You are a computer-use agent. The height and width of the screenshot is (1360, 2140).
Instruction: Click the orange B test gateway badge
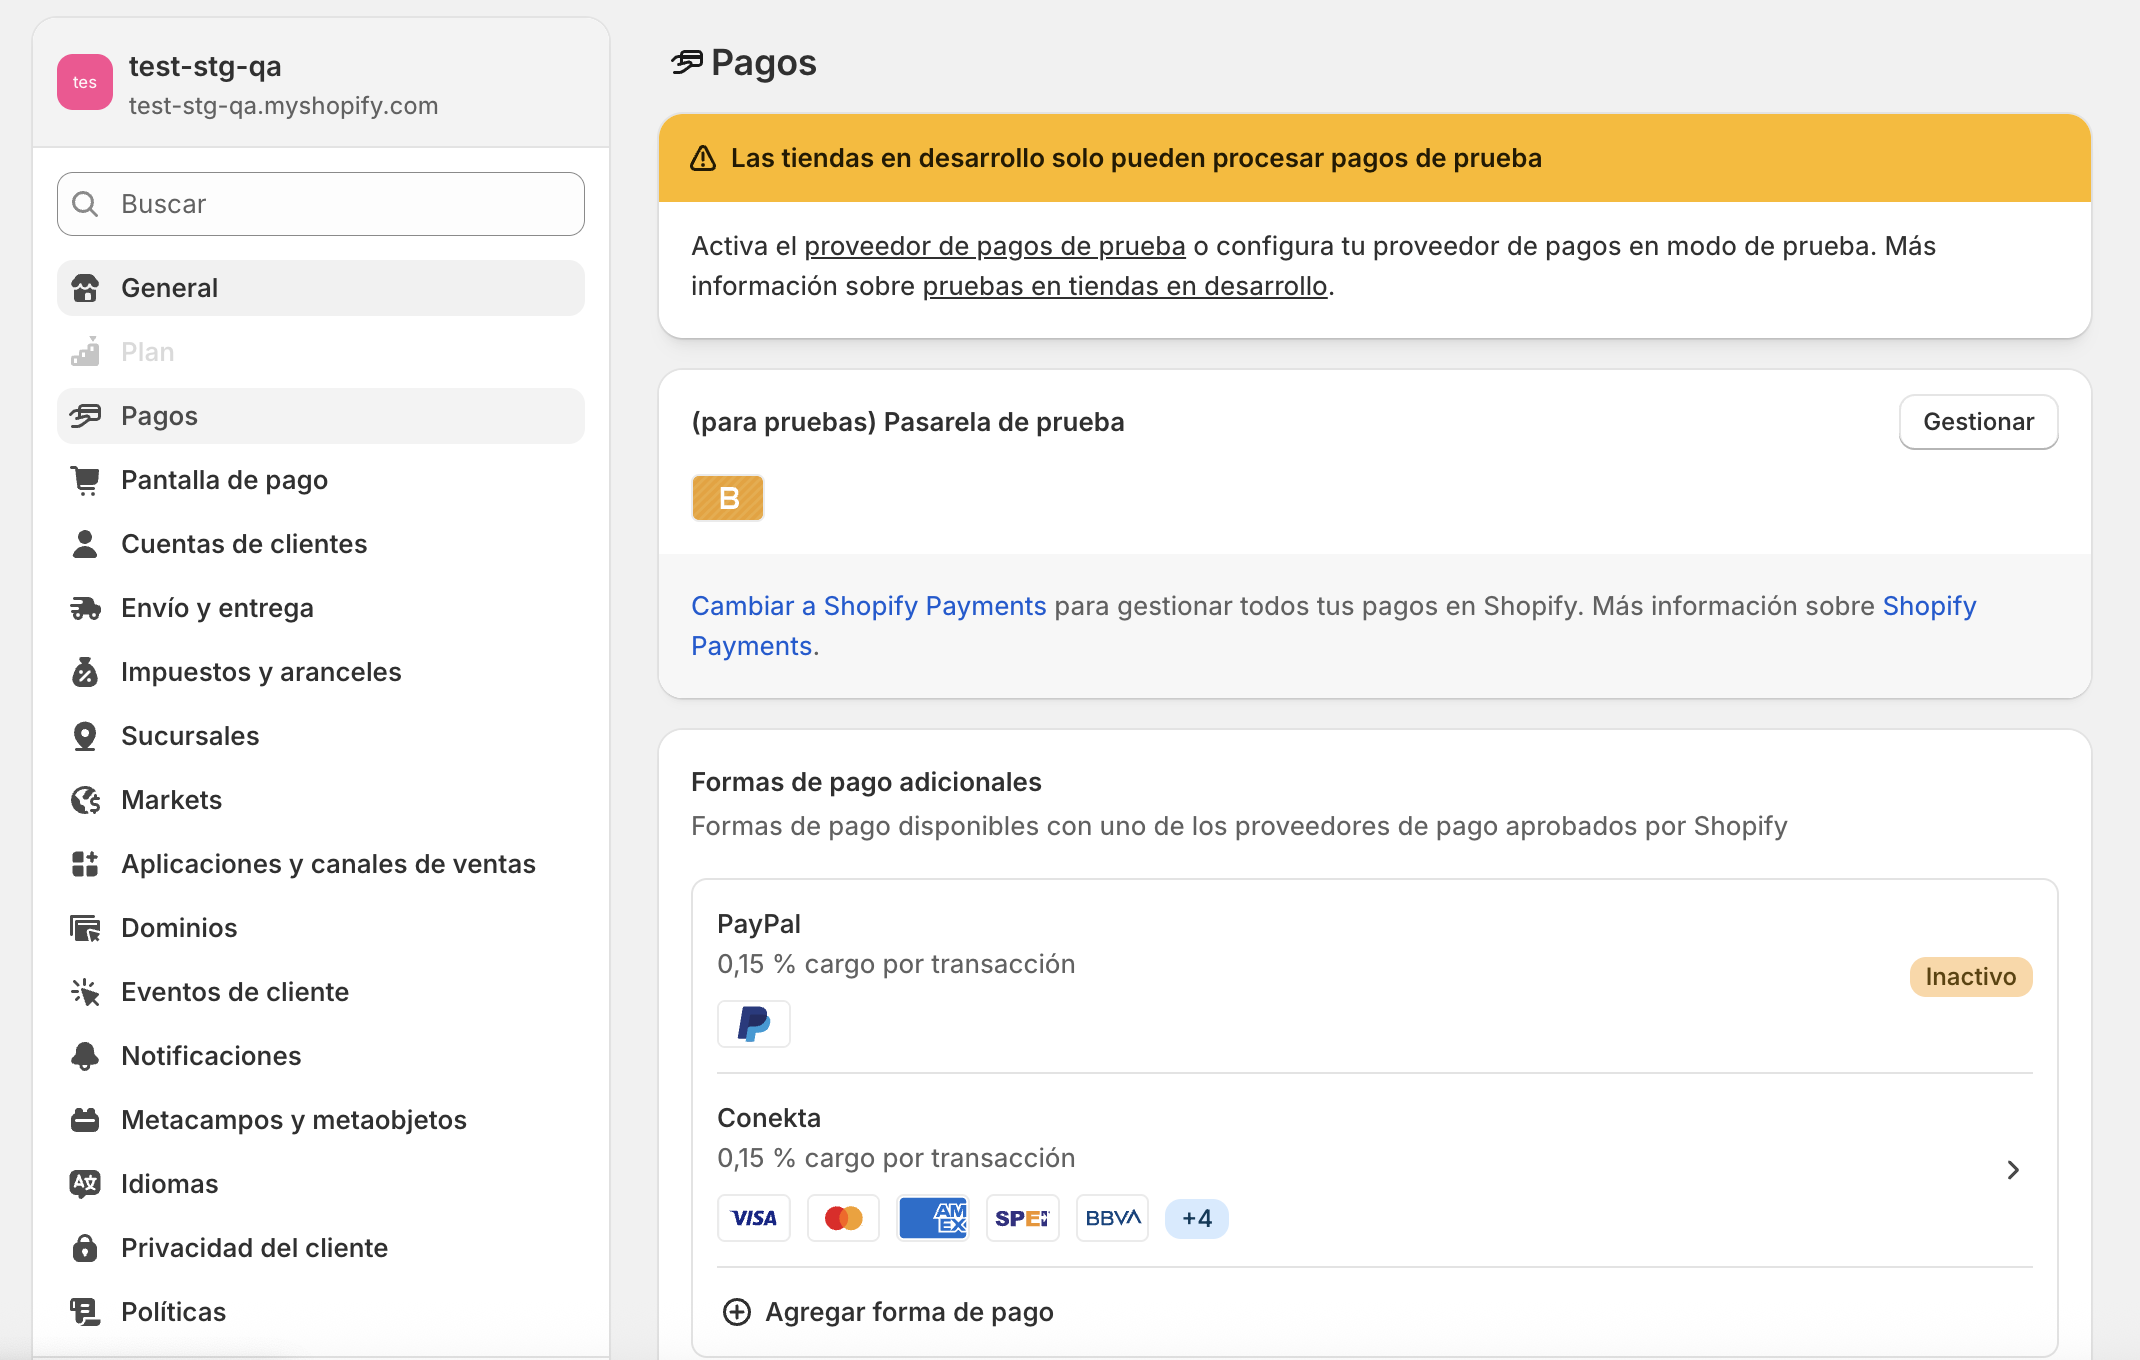728,498
